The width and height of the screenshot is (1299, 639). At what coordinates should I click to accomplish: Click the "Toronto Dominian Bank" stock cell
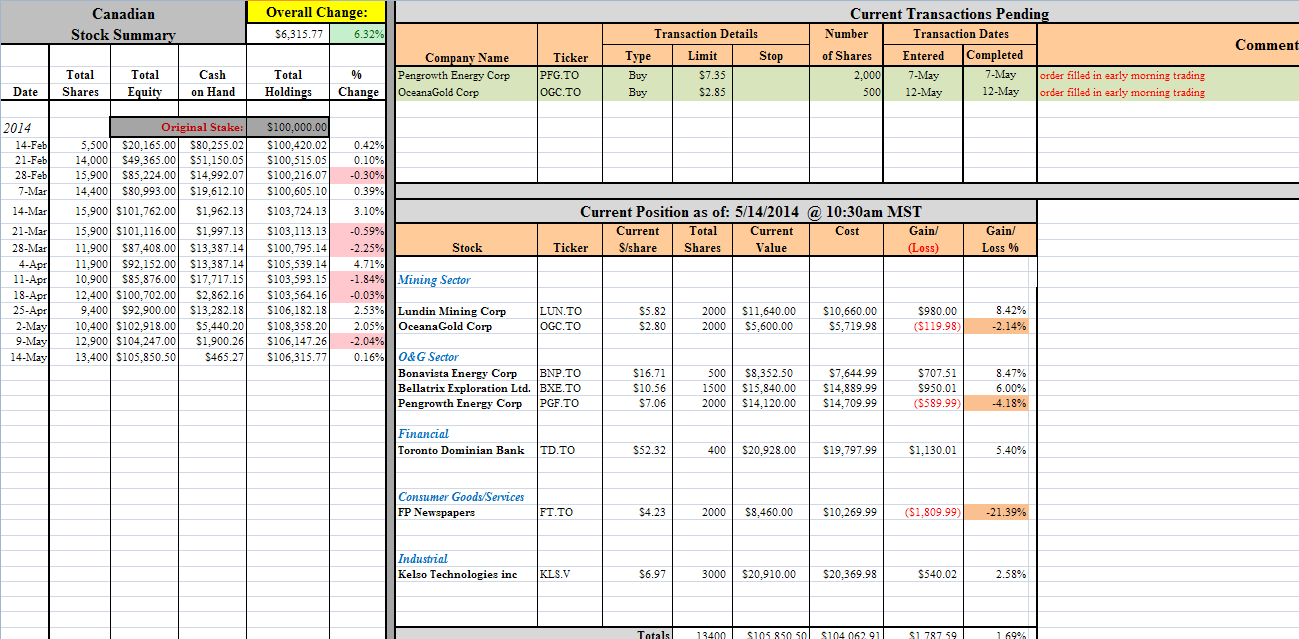point(467,450)
